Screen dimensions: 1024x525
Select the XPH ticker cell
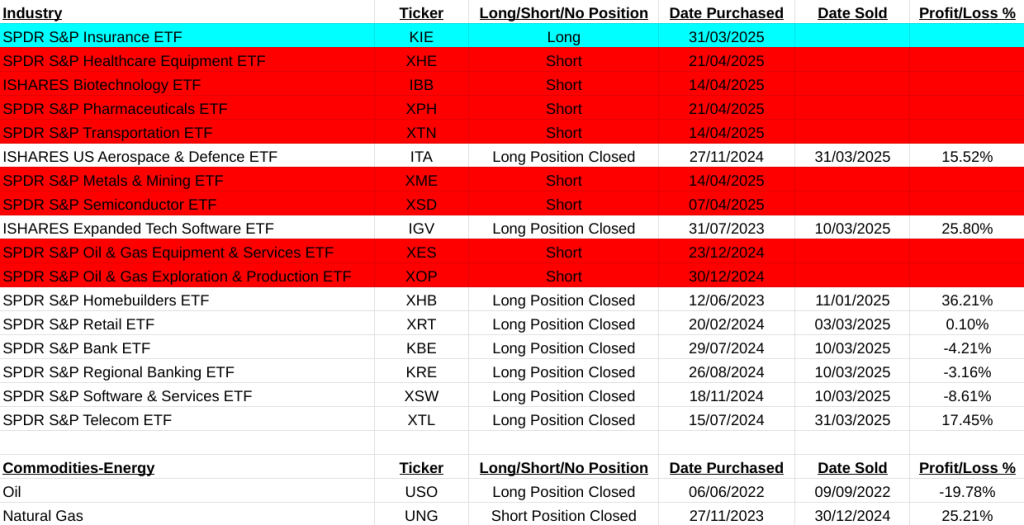click(x=421, y=109)
